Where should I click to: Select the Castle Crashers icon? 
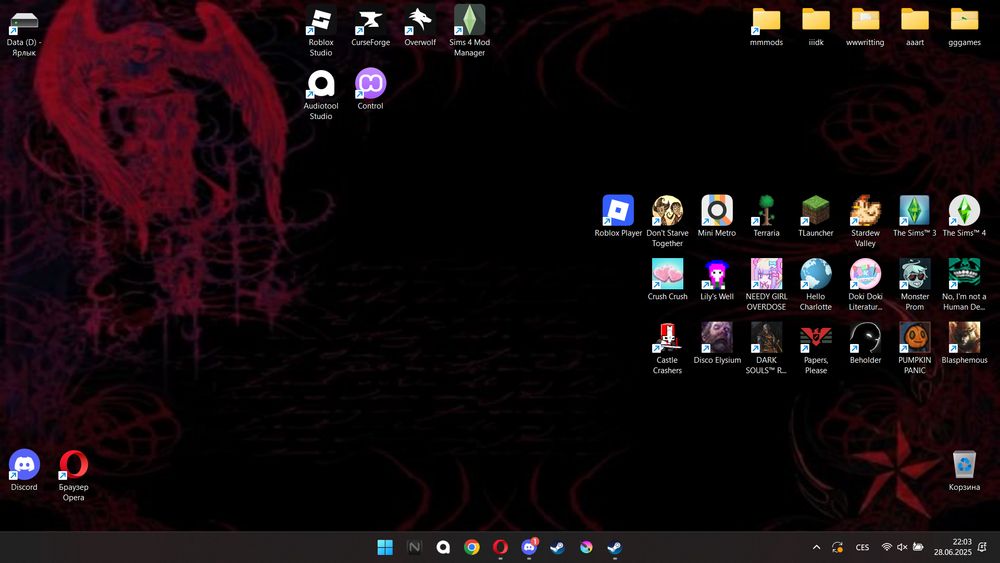click(x=668, y=349)
